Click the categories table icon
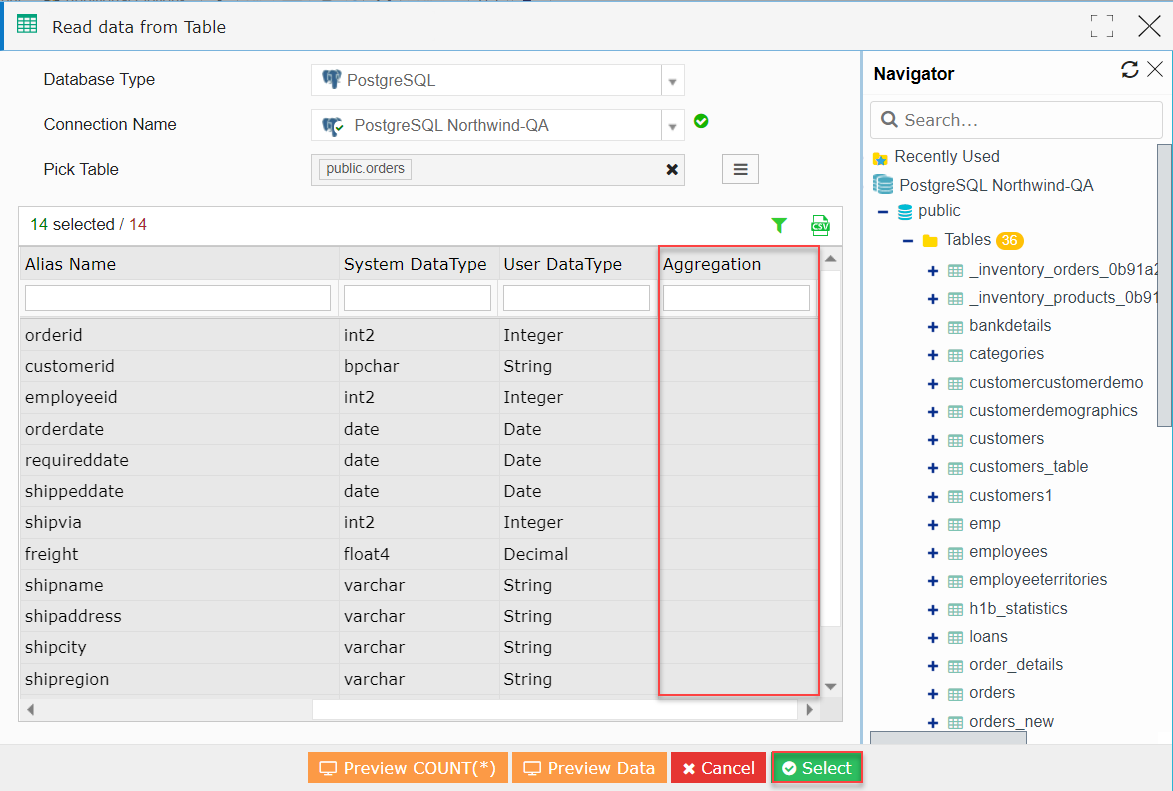The width and height of the screenshot is (1173, 791). coord(955,355)
